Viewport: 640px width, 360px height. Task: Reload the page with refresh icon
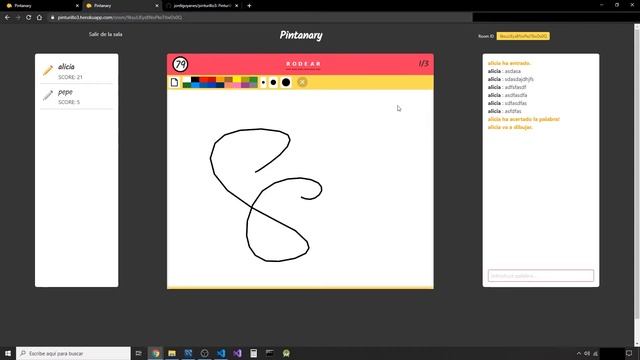(x=29, y=18)
